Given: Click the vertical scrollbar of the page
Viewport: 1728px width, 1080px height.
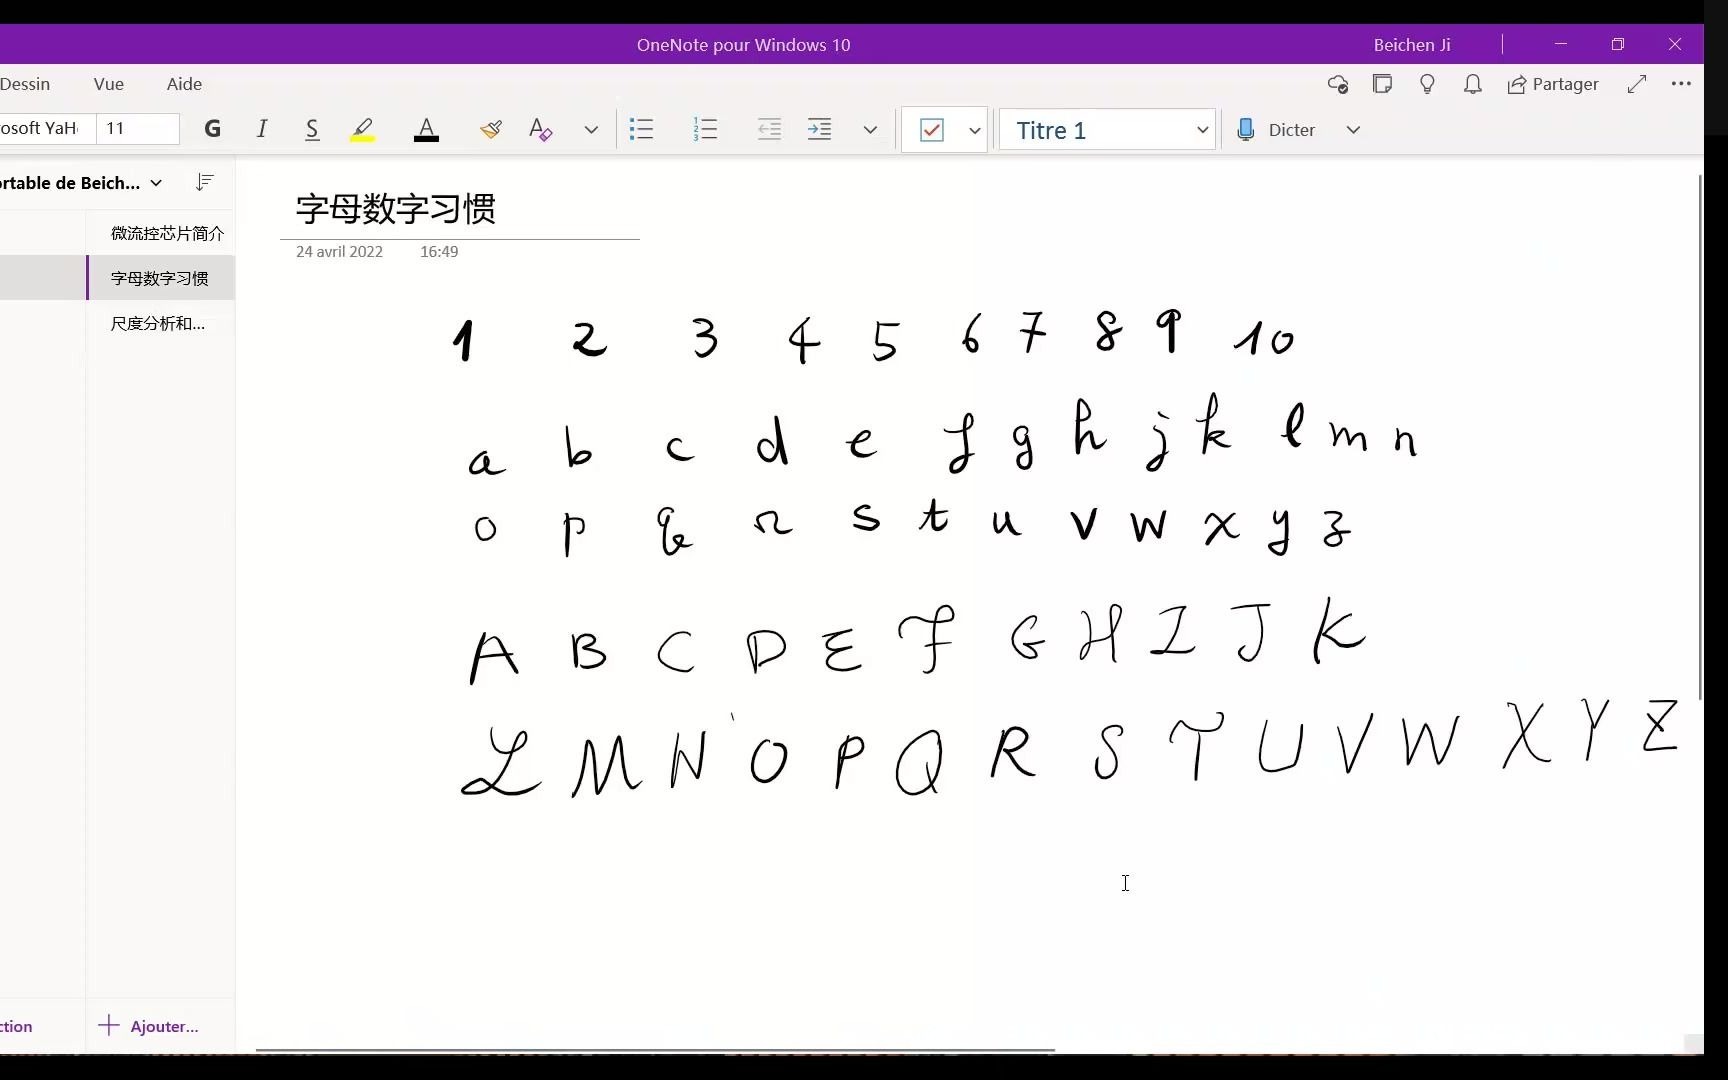Looking at the screenshot, I should click(1700, 437).
